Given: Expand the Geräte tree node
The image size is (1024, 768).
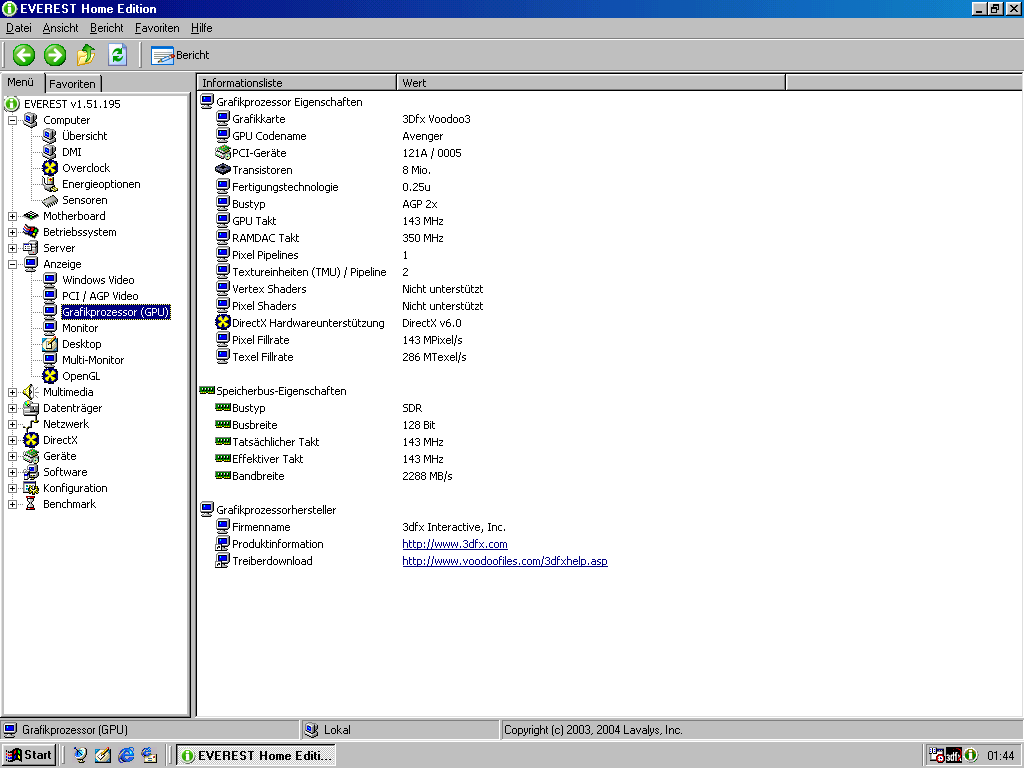Looking at the screenshot, I should pyautogui.click(x=12, y=456).
